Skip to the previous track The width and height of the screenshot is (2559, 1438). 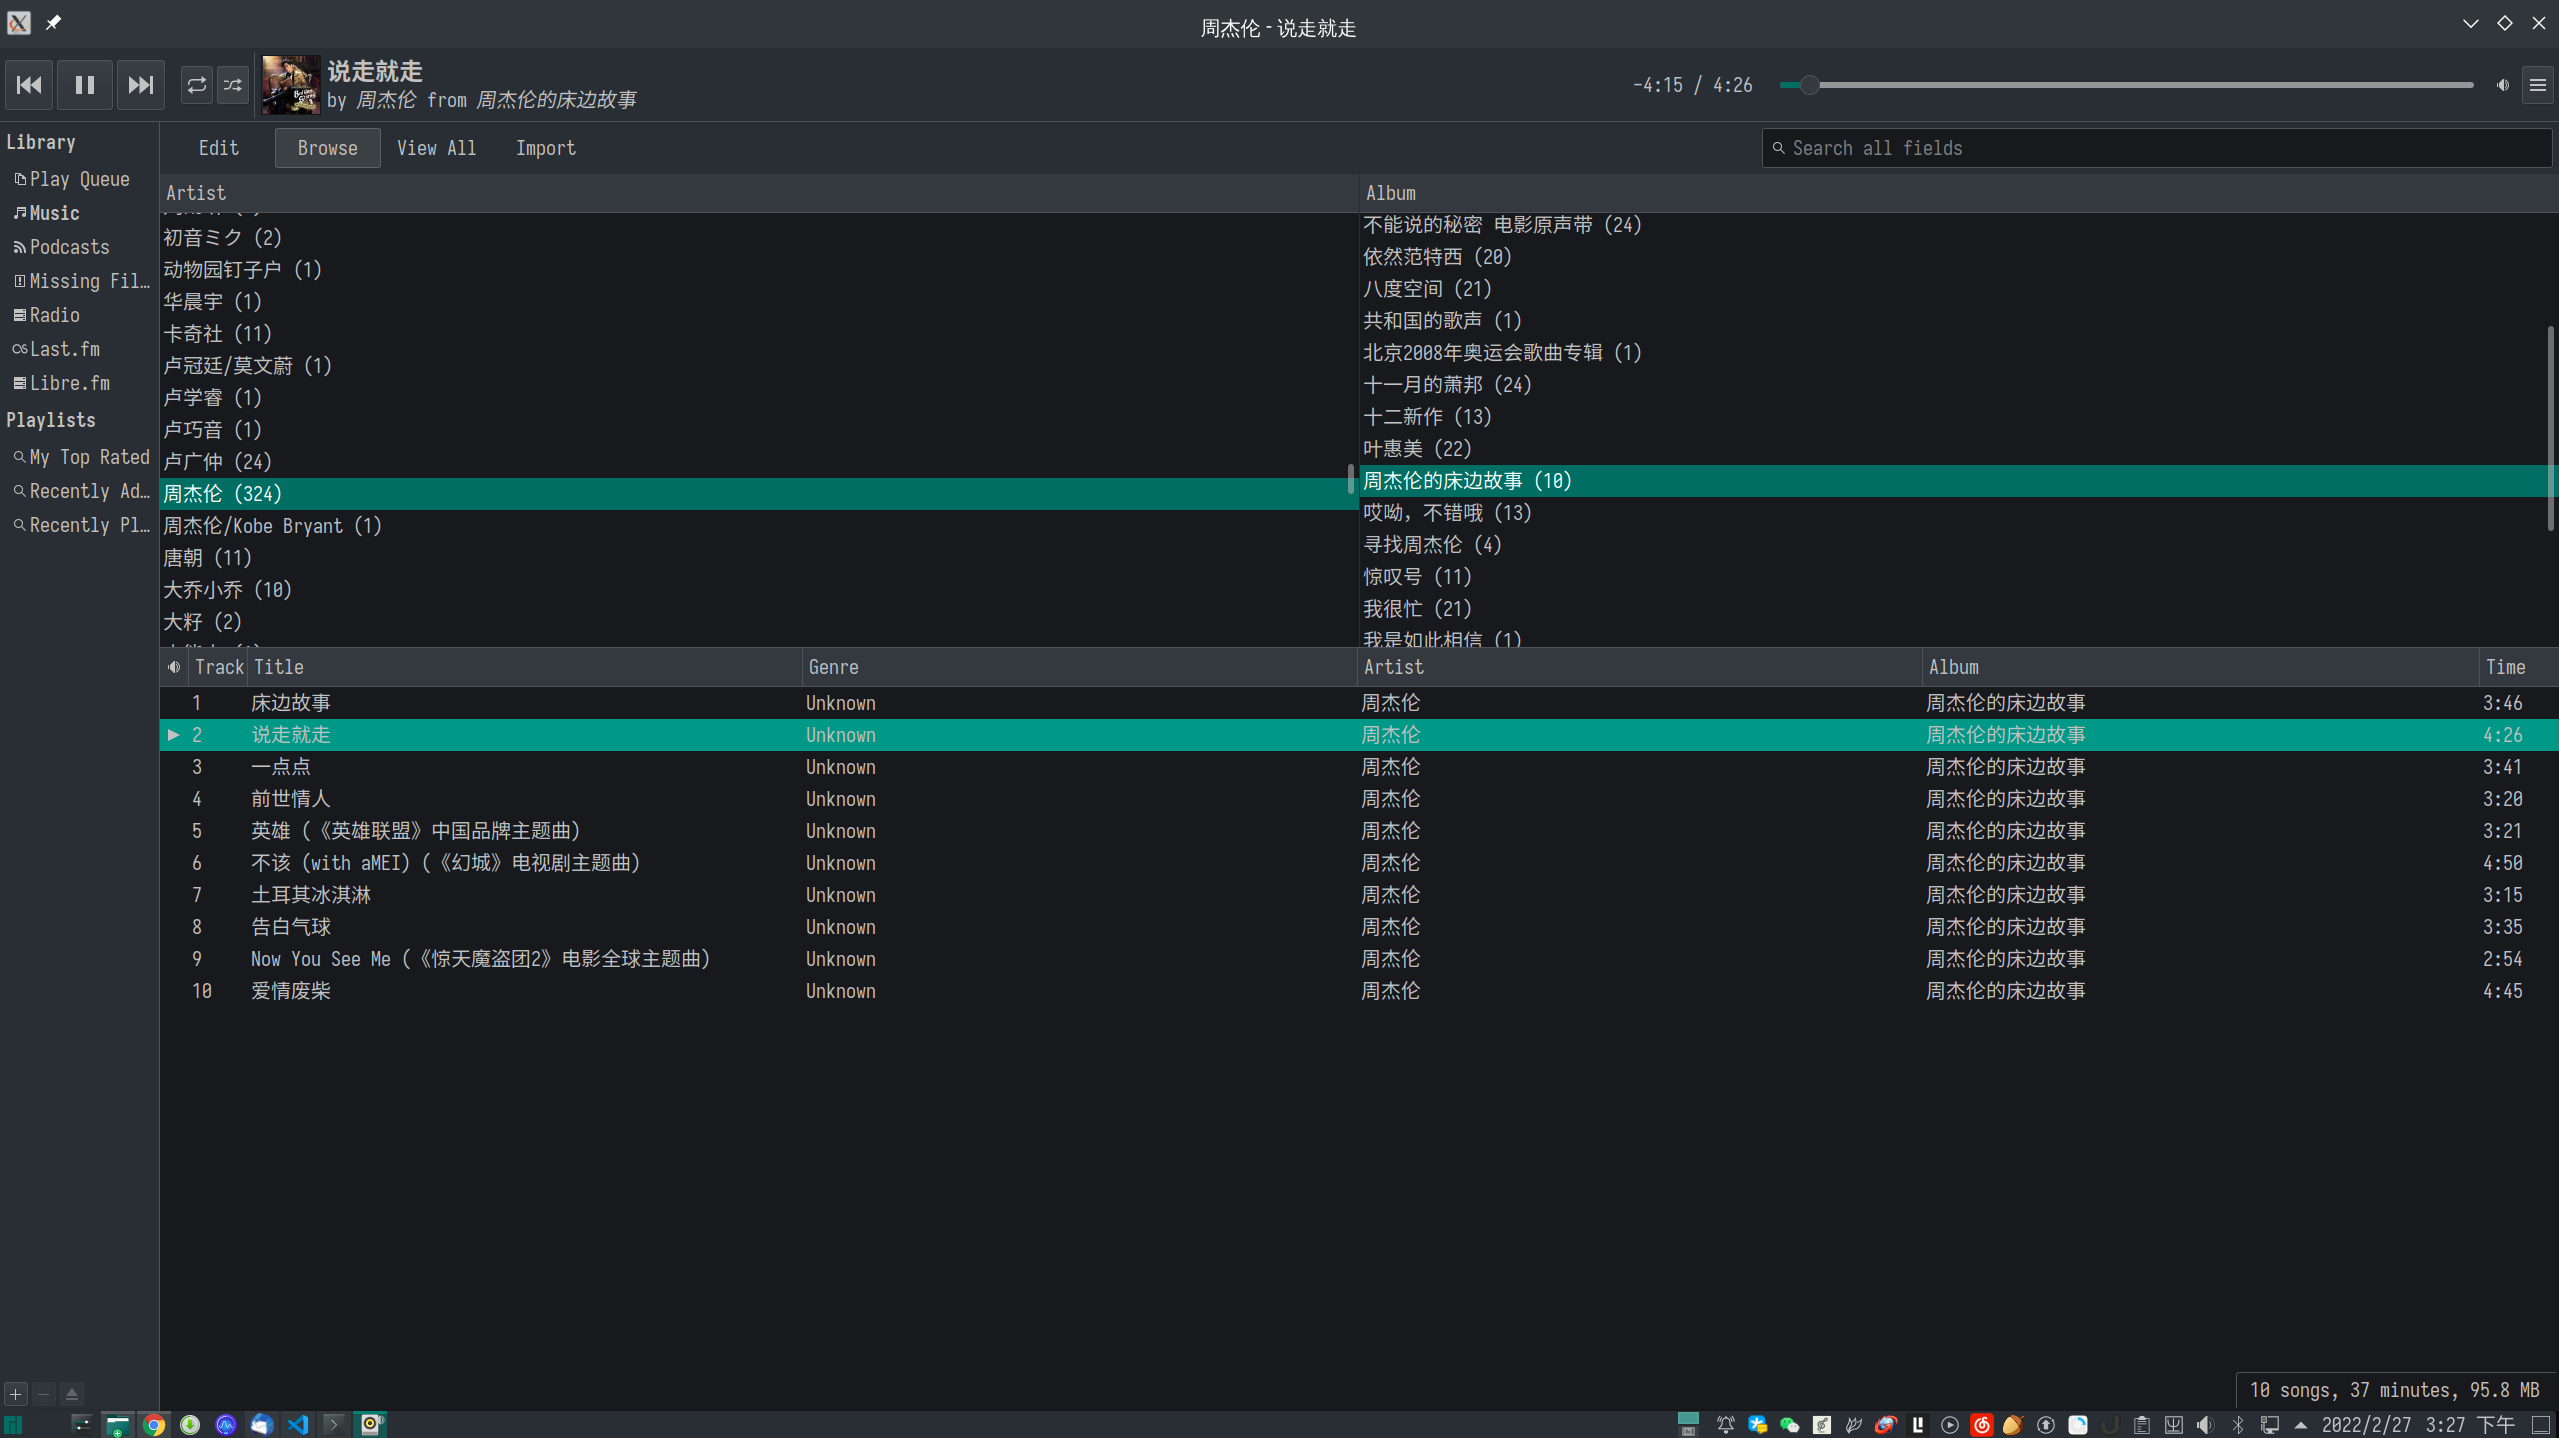click(29, 85)
